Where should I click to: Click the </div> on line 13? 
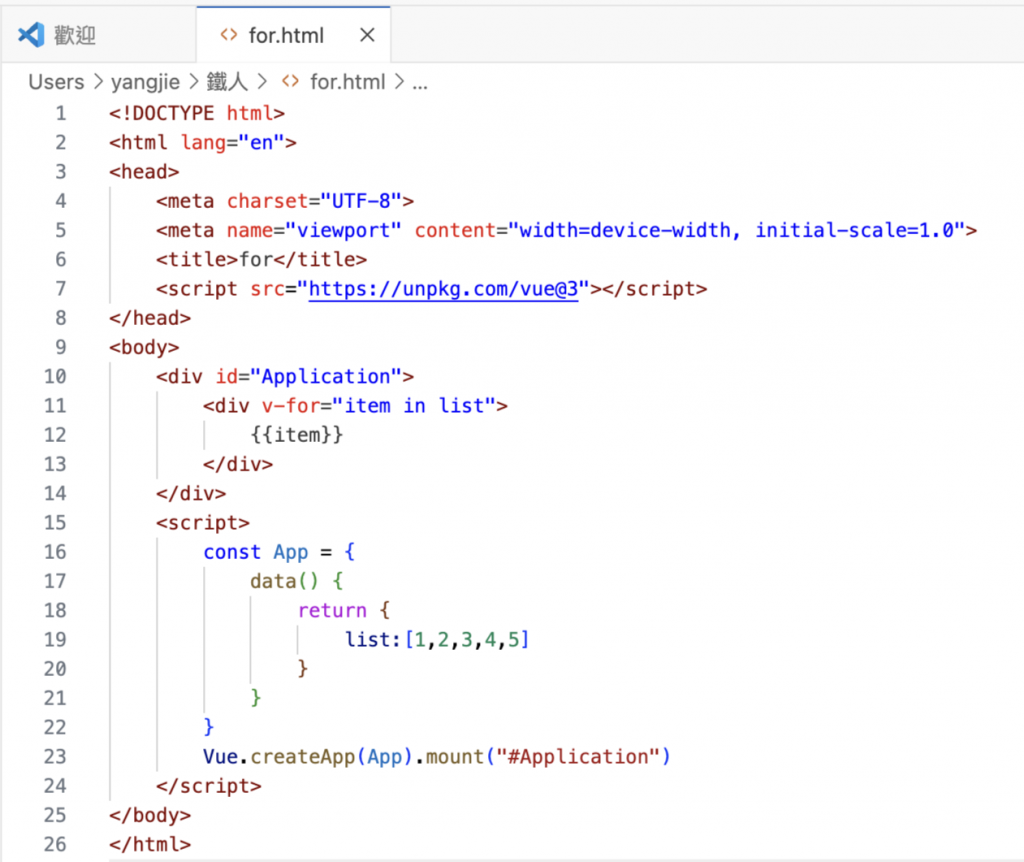click(238, 465)
